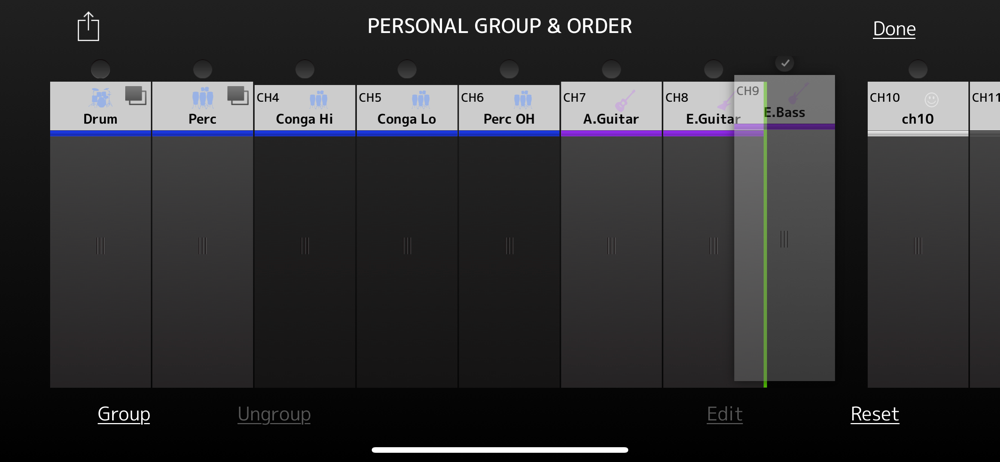Click the Drum kit icon
This screenshot has height=462, width=1000.
coord(101,98)
